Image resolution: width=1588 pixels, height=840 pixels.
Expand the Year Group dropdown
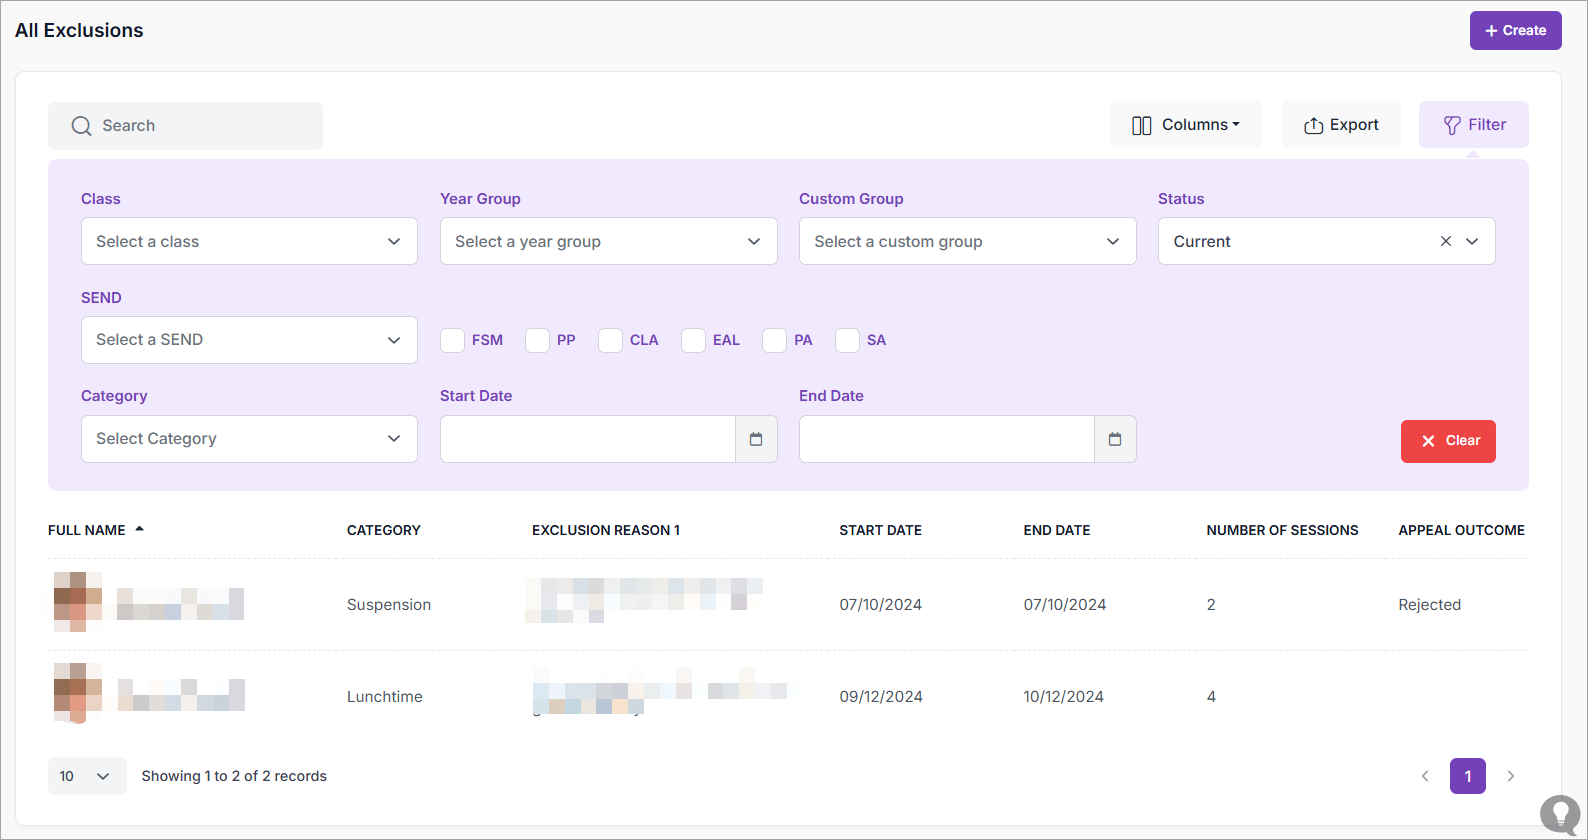pyautogui.click(x=608, y=241)
